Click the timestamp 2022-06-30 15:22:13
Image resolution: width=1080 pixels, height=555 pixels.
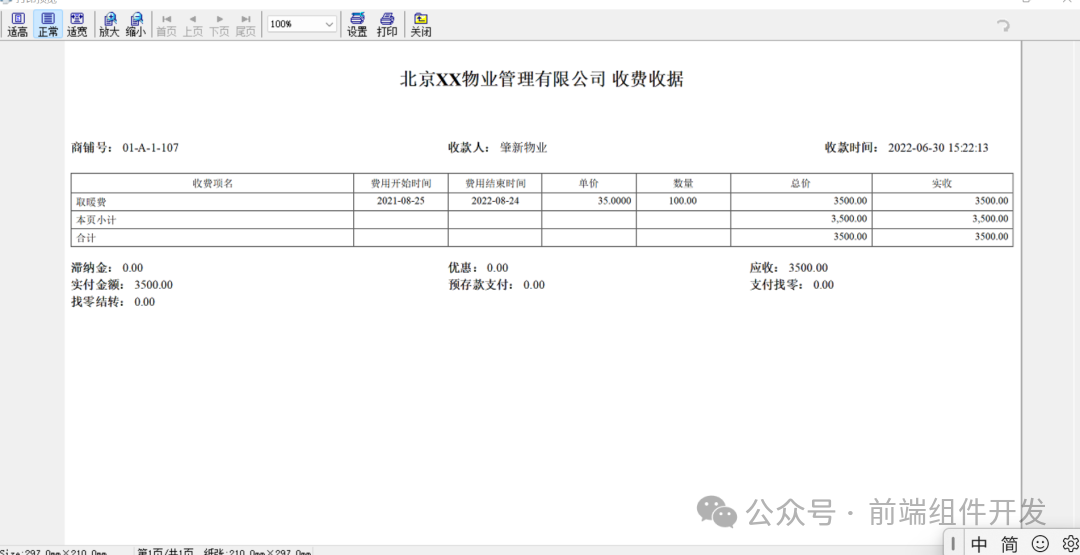pyautogui.click(x=938, y=147)
